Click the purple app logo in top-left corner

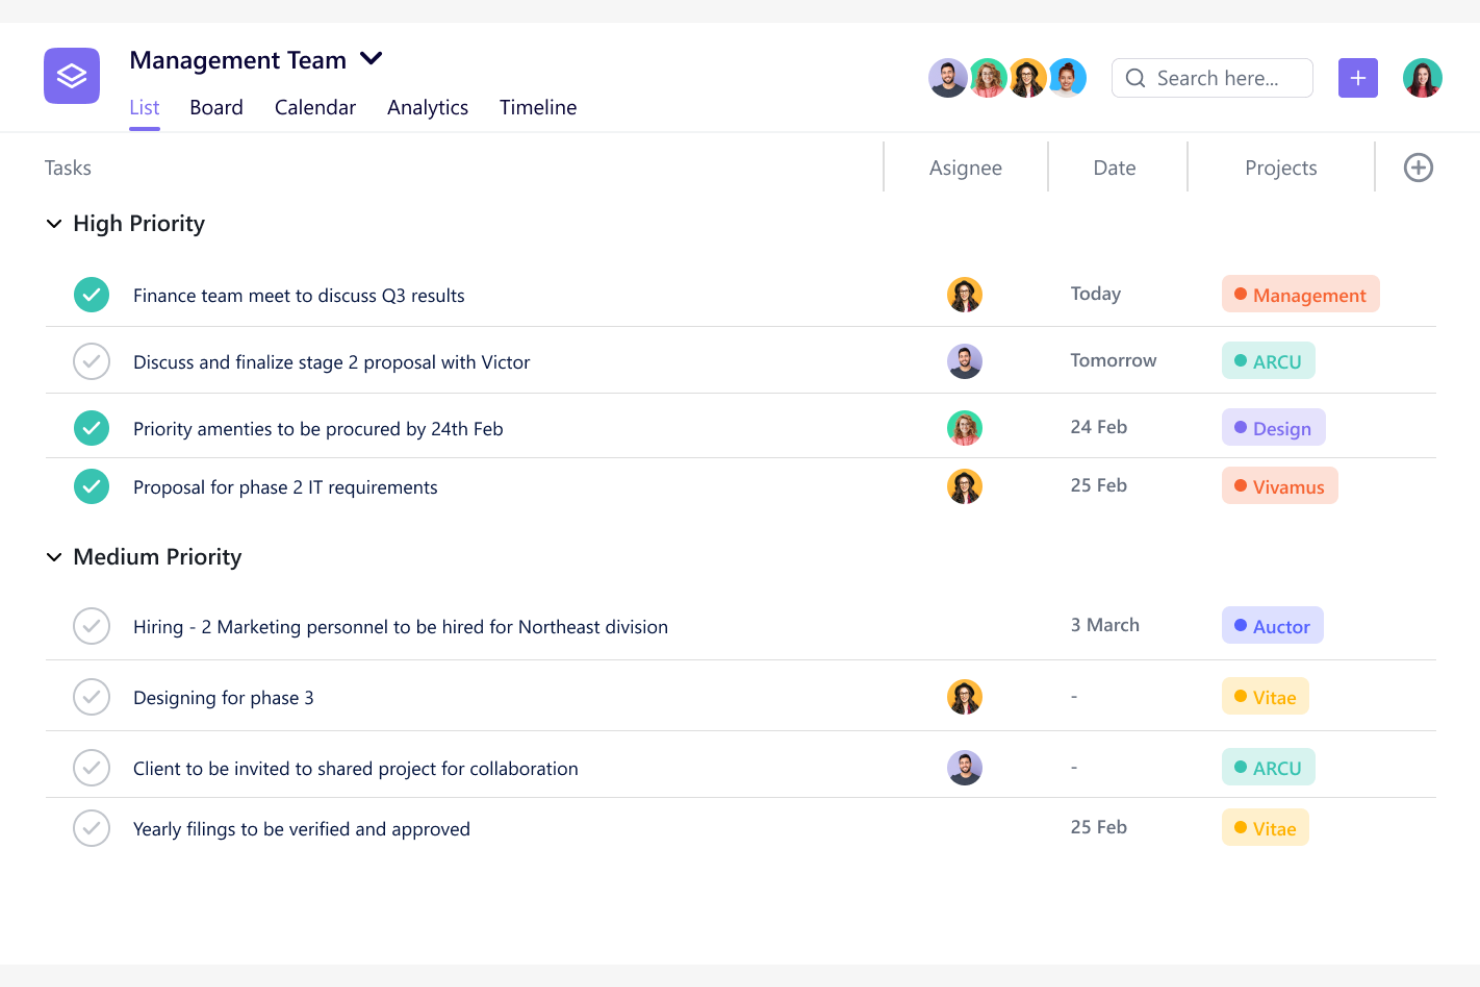[71, 76]
